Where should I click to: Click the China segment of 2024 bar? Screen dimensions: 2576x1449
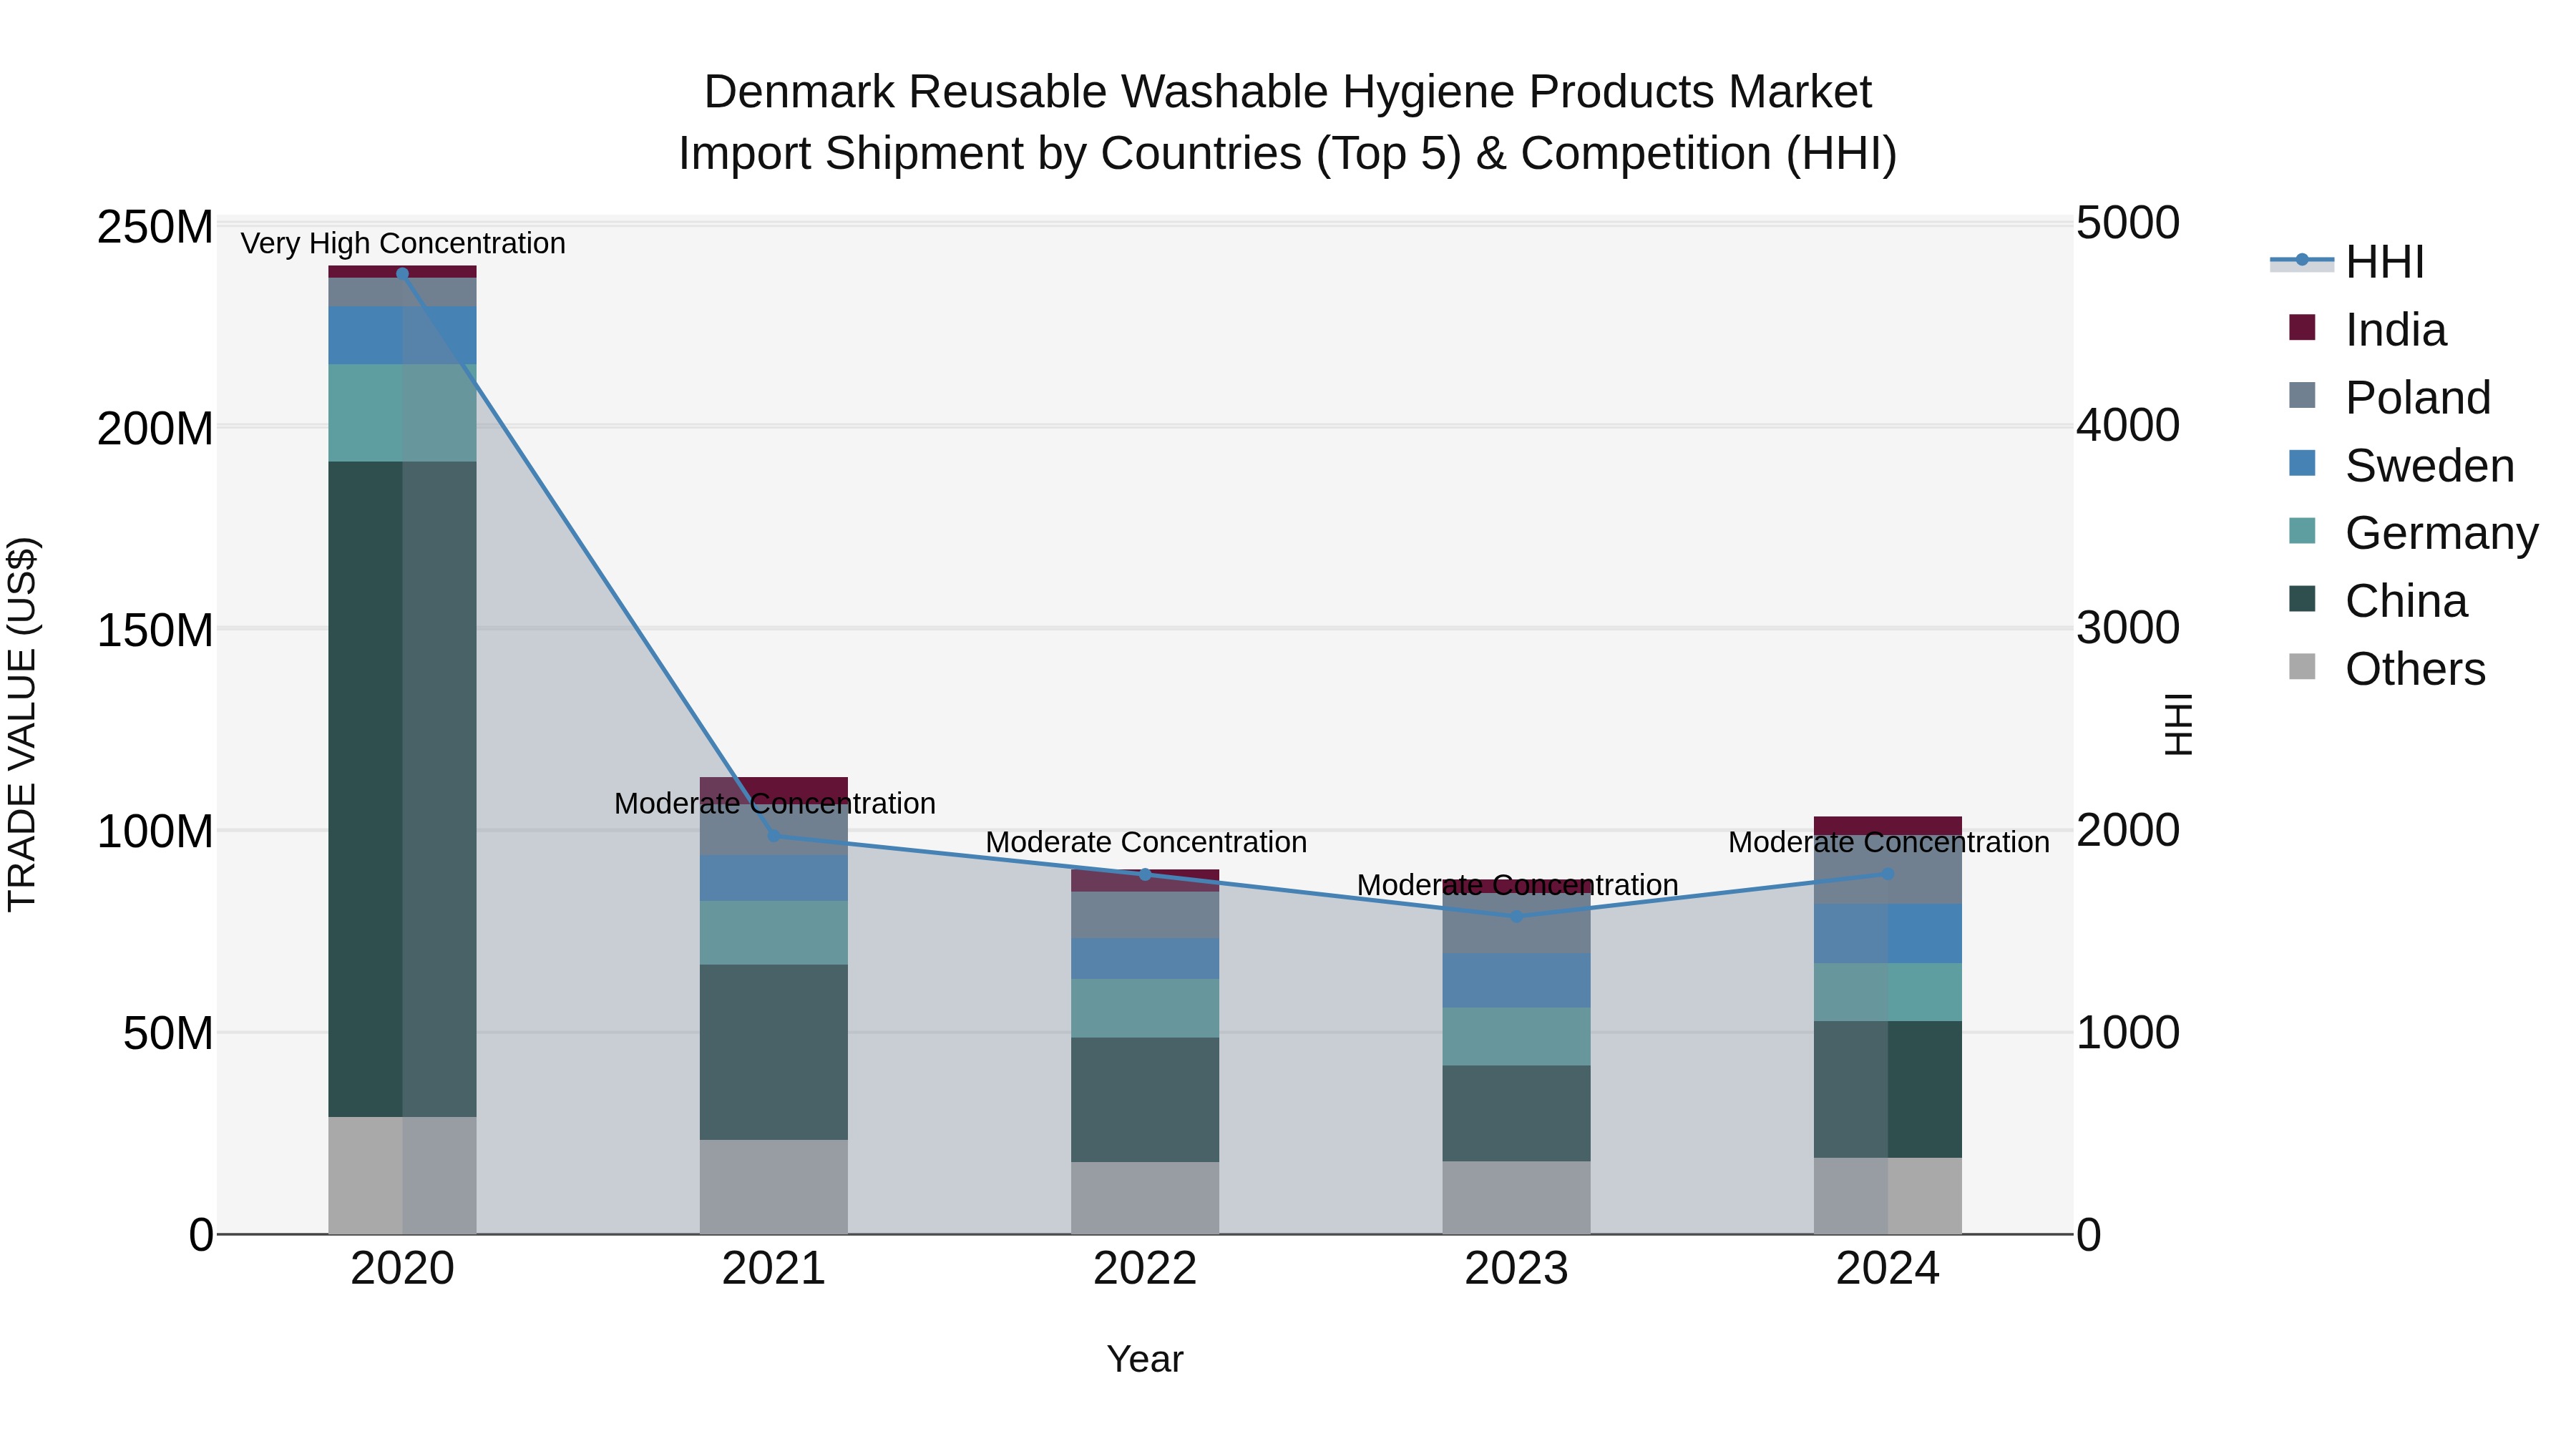tap(1888, 1089)
